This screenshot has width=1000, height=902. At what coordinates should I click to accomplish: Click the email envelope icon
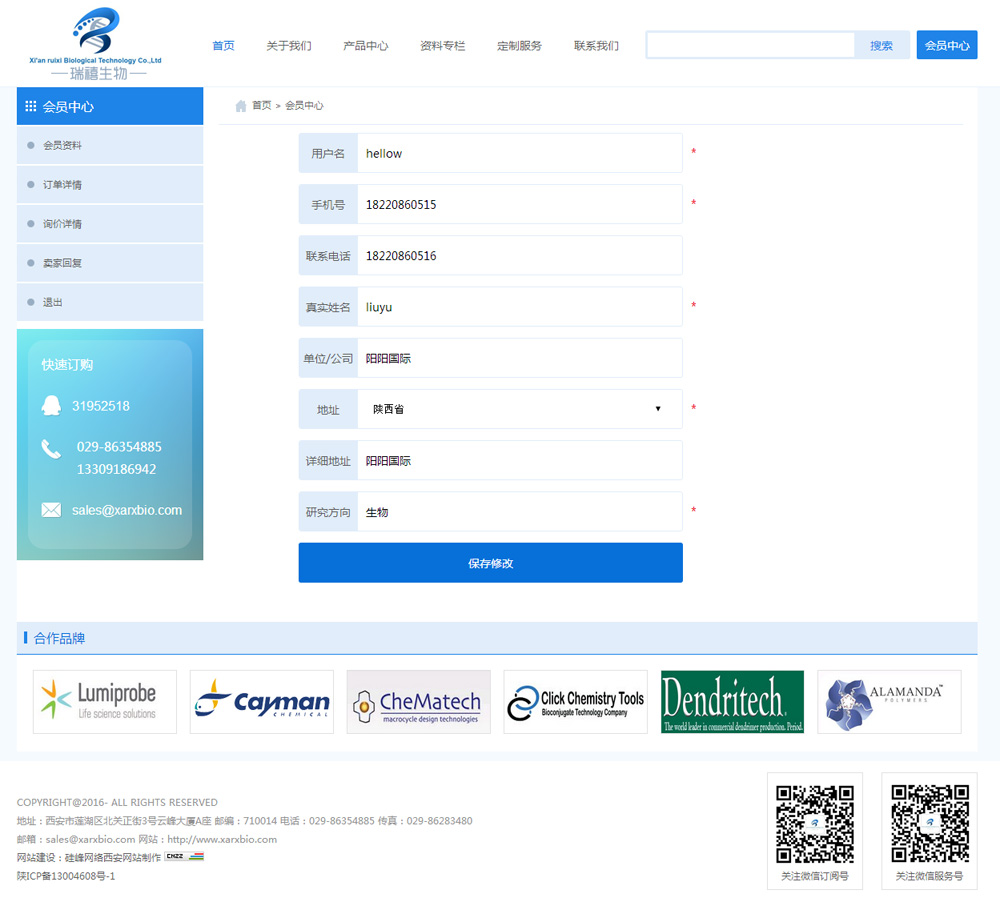pos(51,510)
